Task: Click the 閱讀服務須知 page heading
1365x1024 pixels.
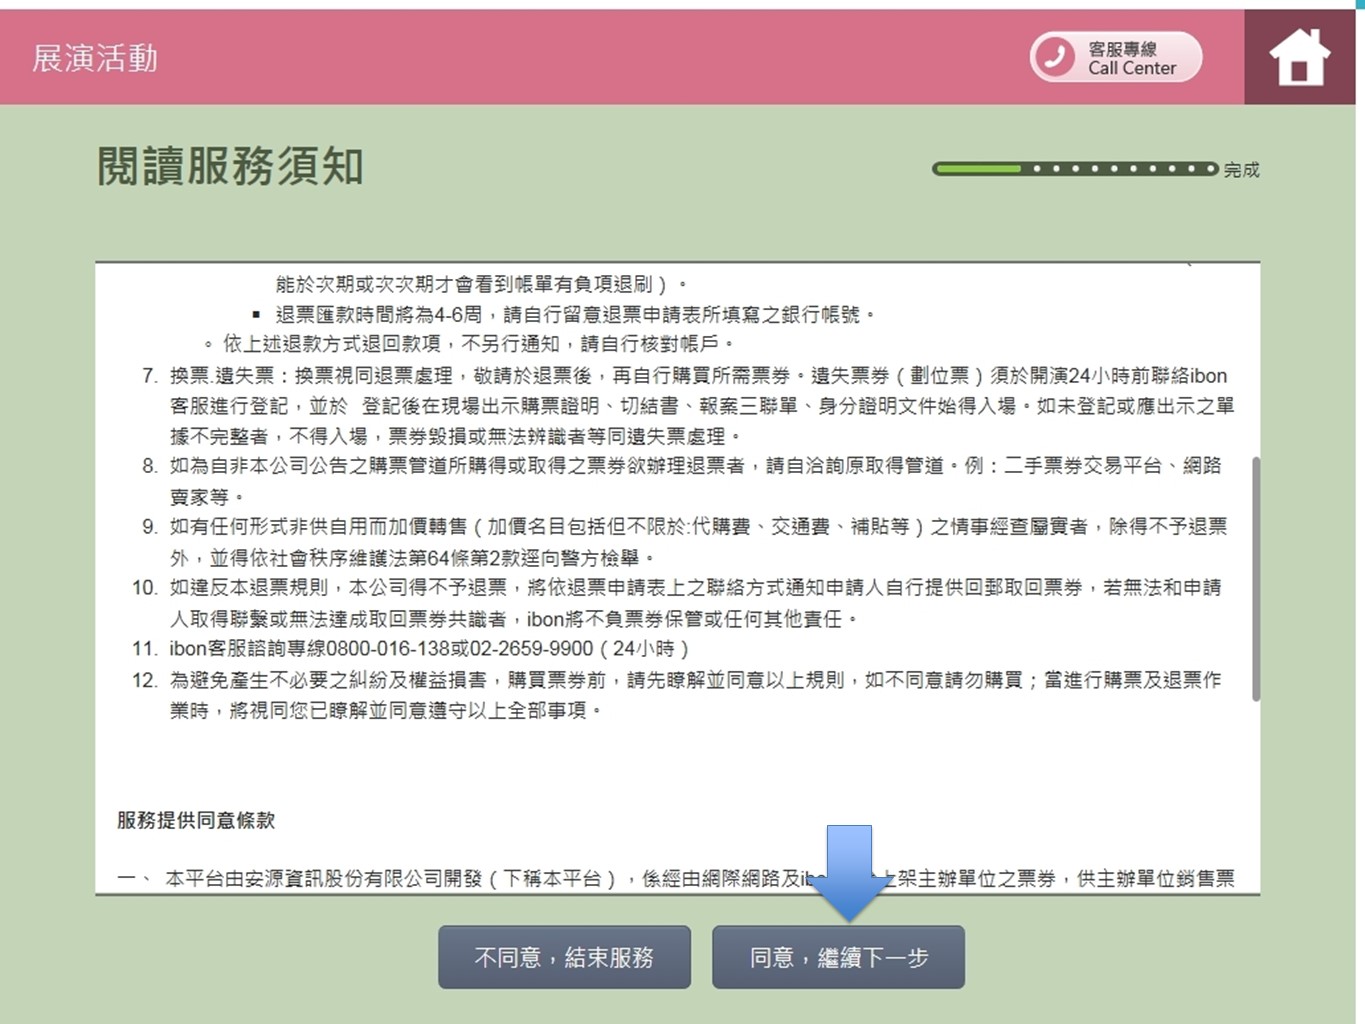Action: (230, 166)
